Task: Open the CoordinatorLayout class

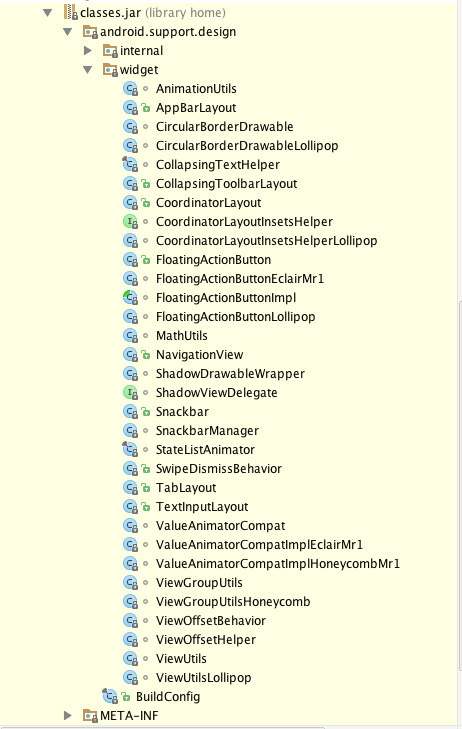Action: click(x=209, y=203)
